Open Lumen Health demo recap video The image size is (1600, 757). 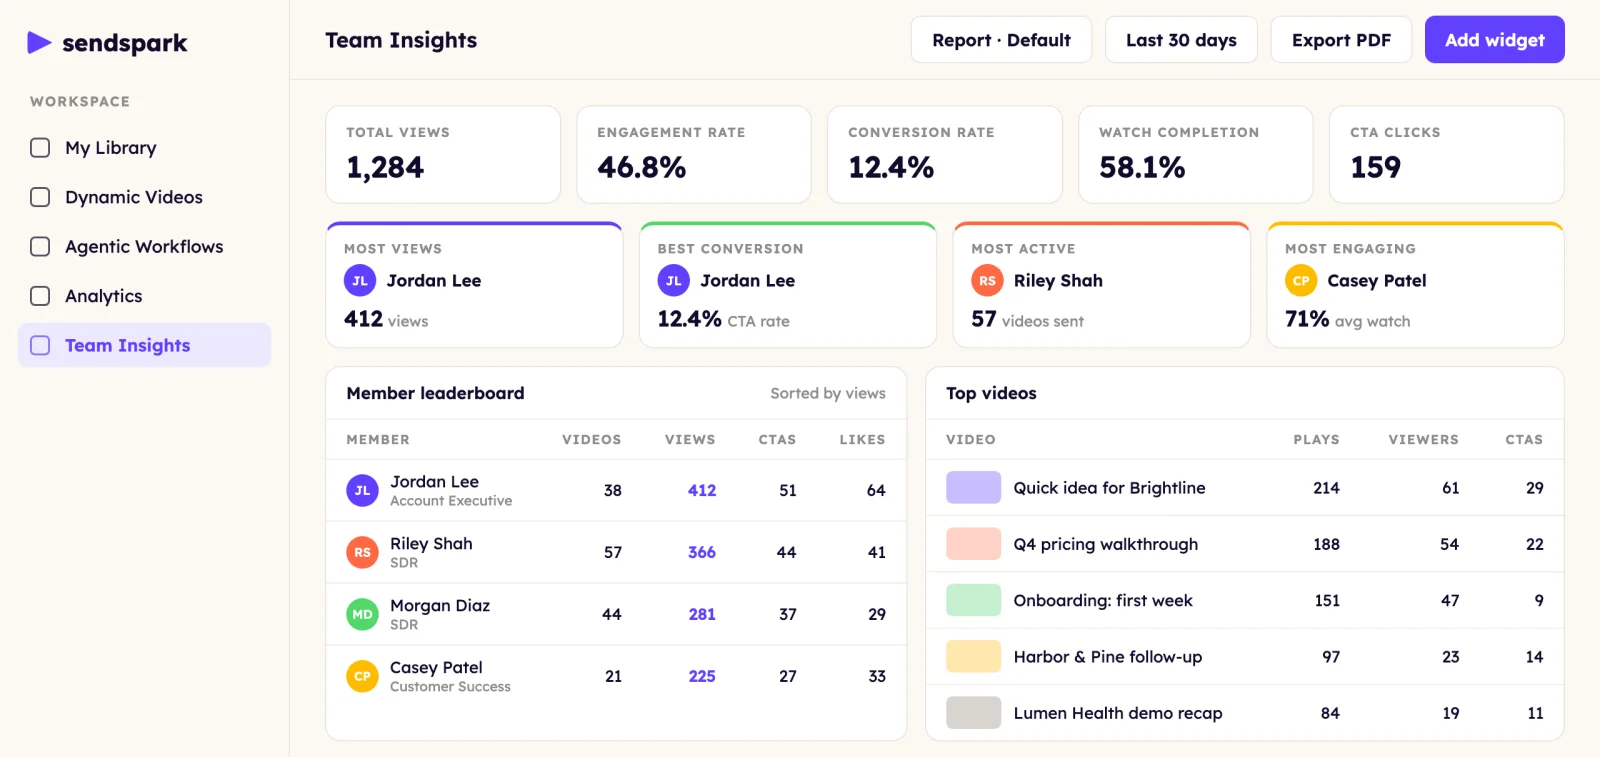point(1117,713)
